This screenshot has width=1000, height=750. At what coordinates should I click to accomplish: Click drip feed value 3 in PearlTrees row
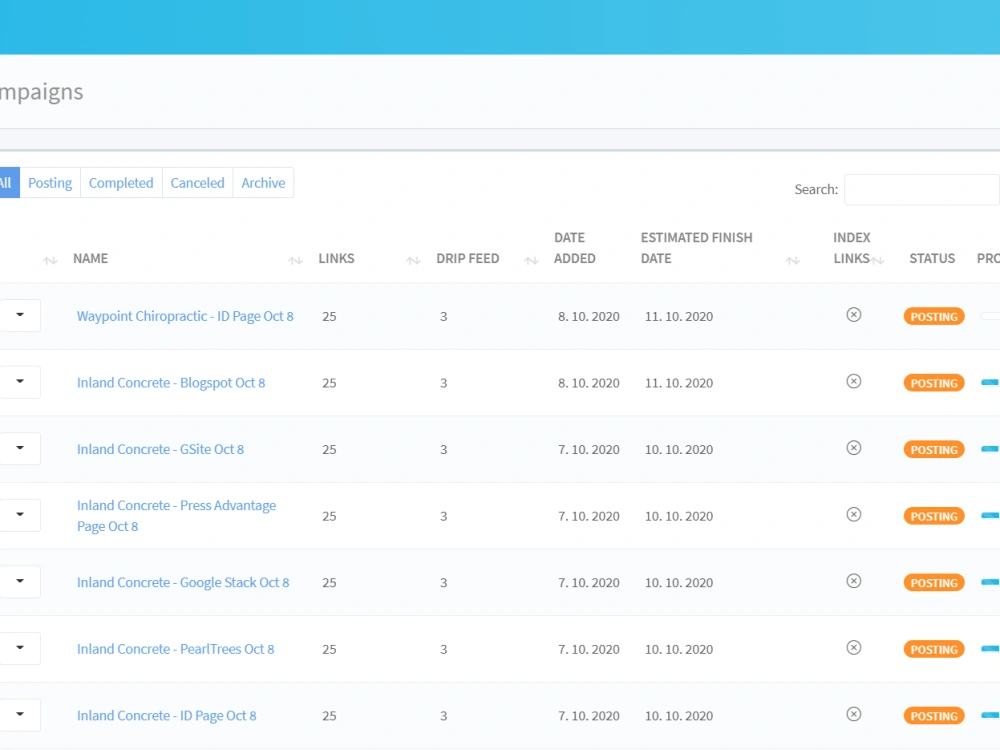click(443, 649)
